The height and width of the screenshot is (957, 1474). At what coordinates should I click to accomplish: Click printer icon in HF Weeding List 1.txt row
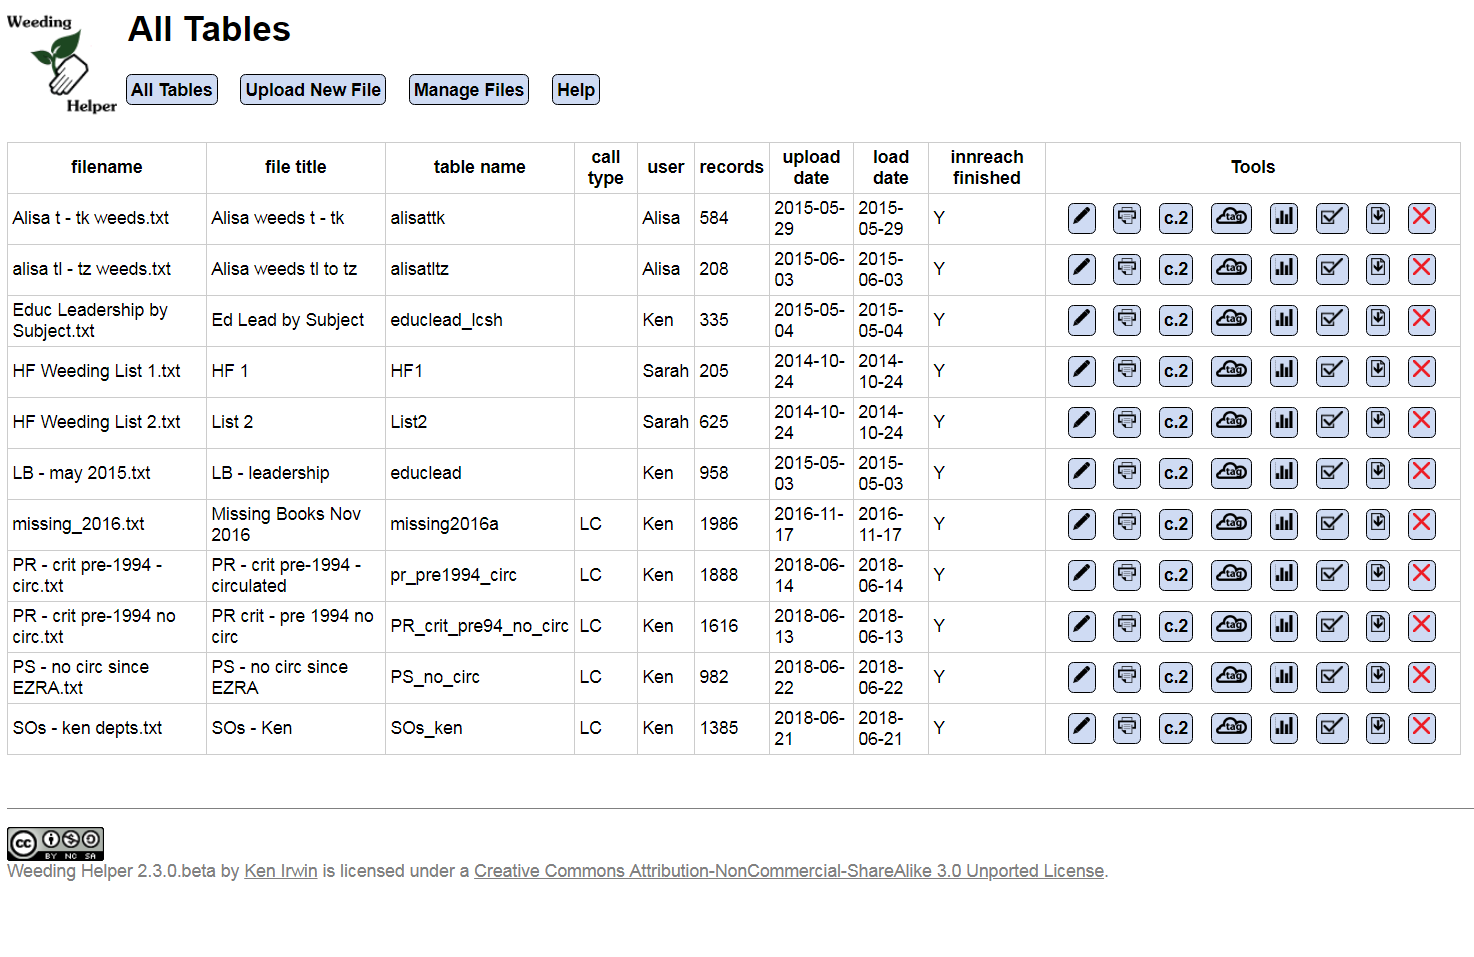tap(1127, 371)
